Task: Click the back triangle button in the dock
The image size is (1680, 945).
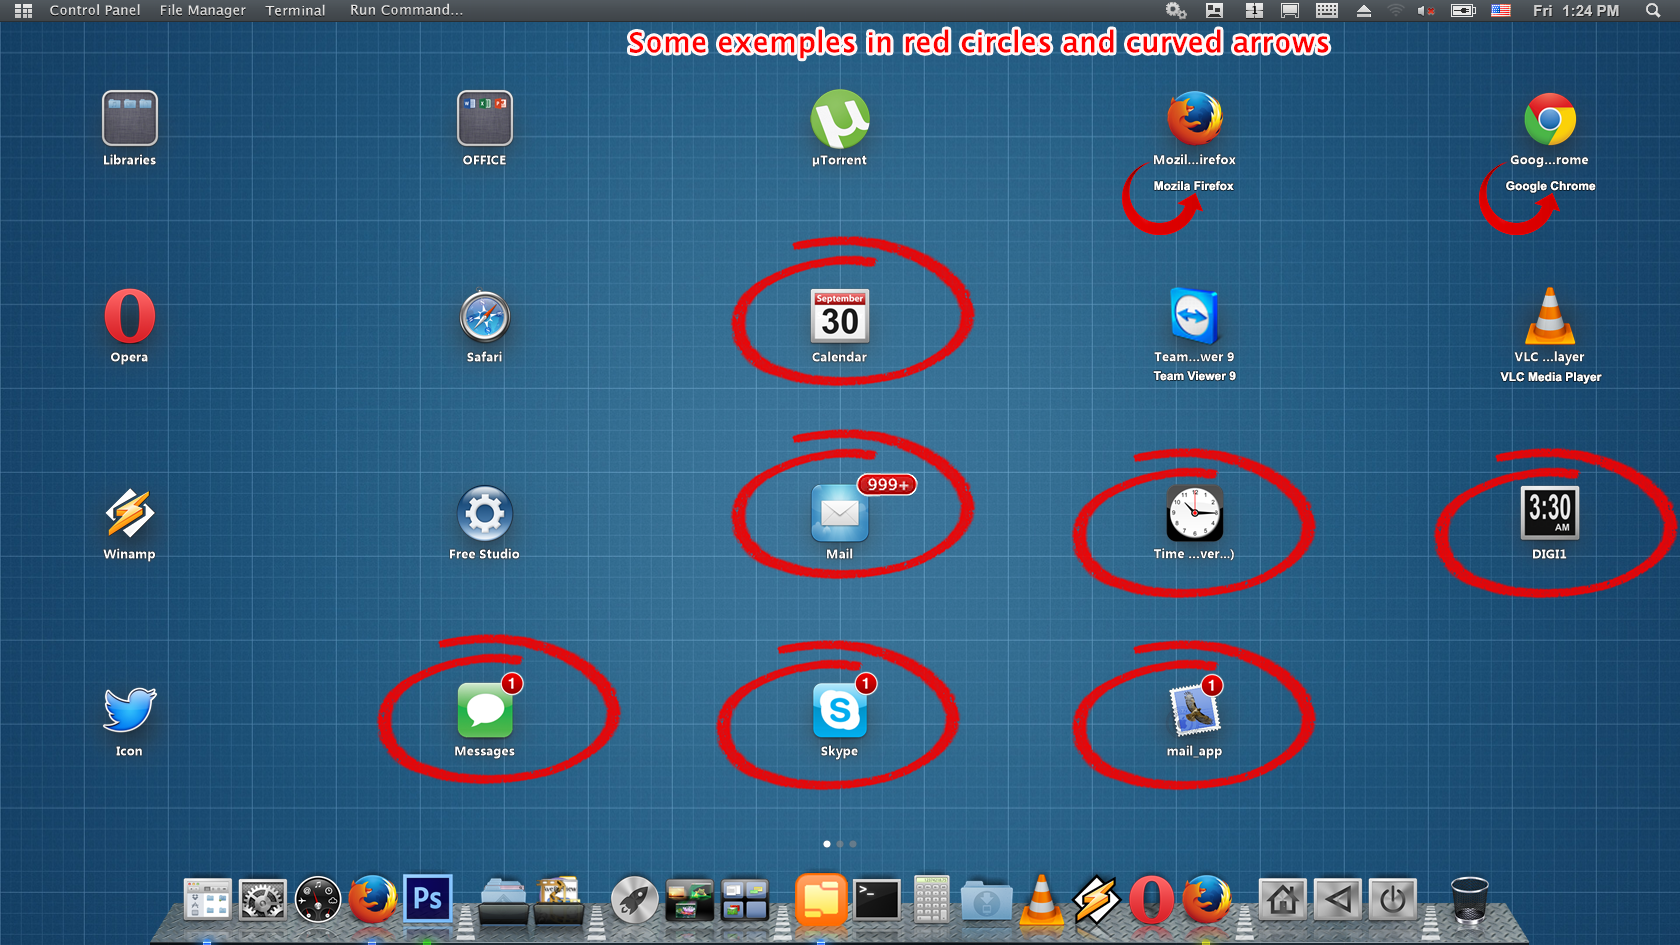Action: (x=1338, y=899)
